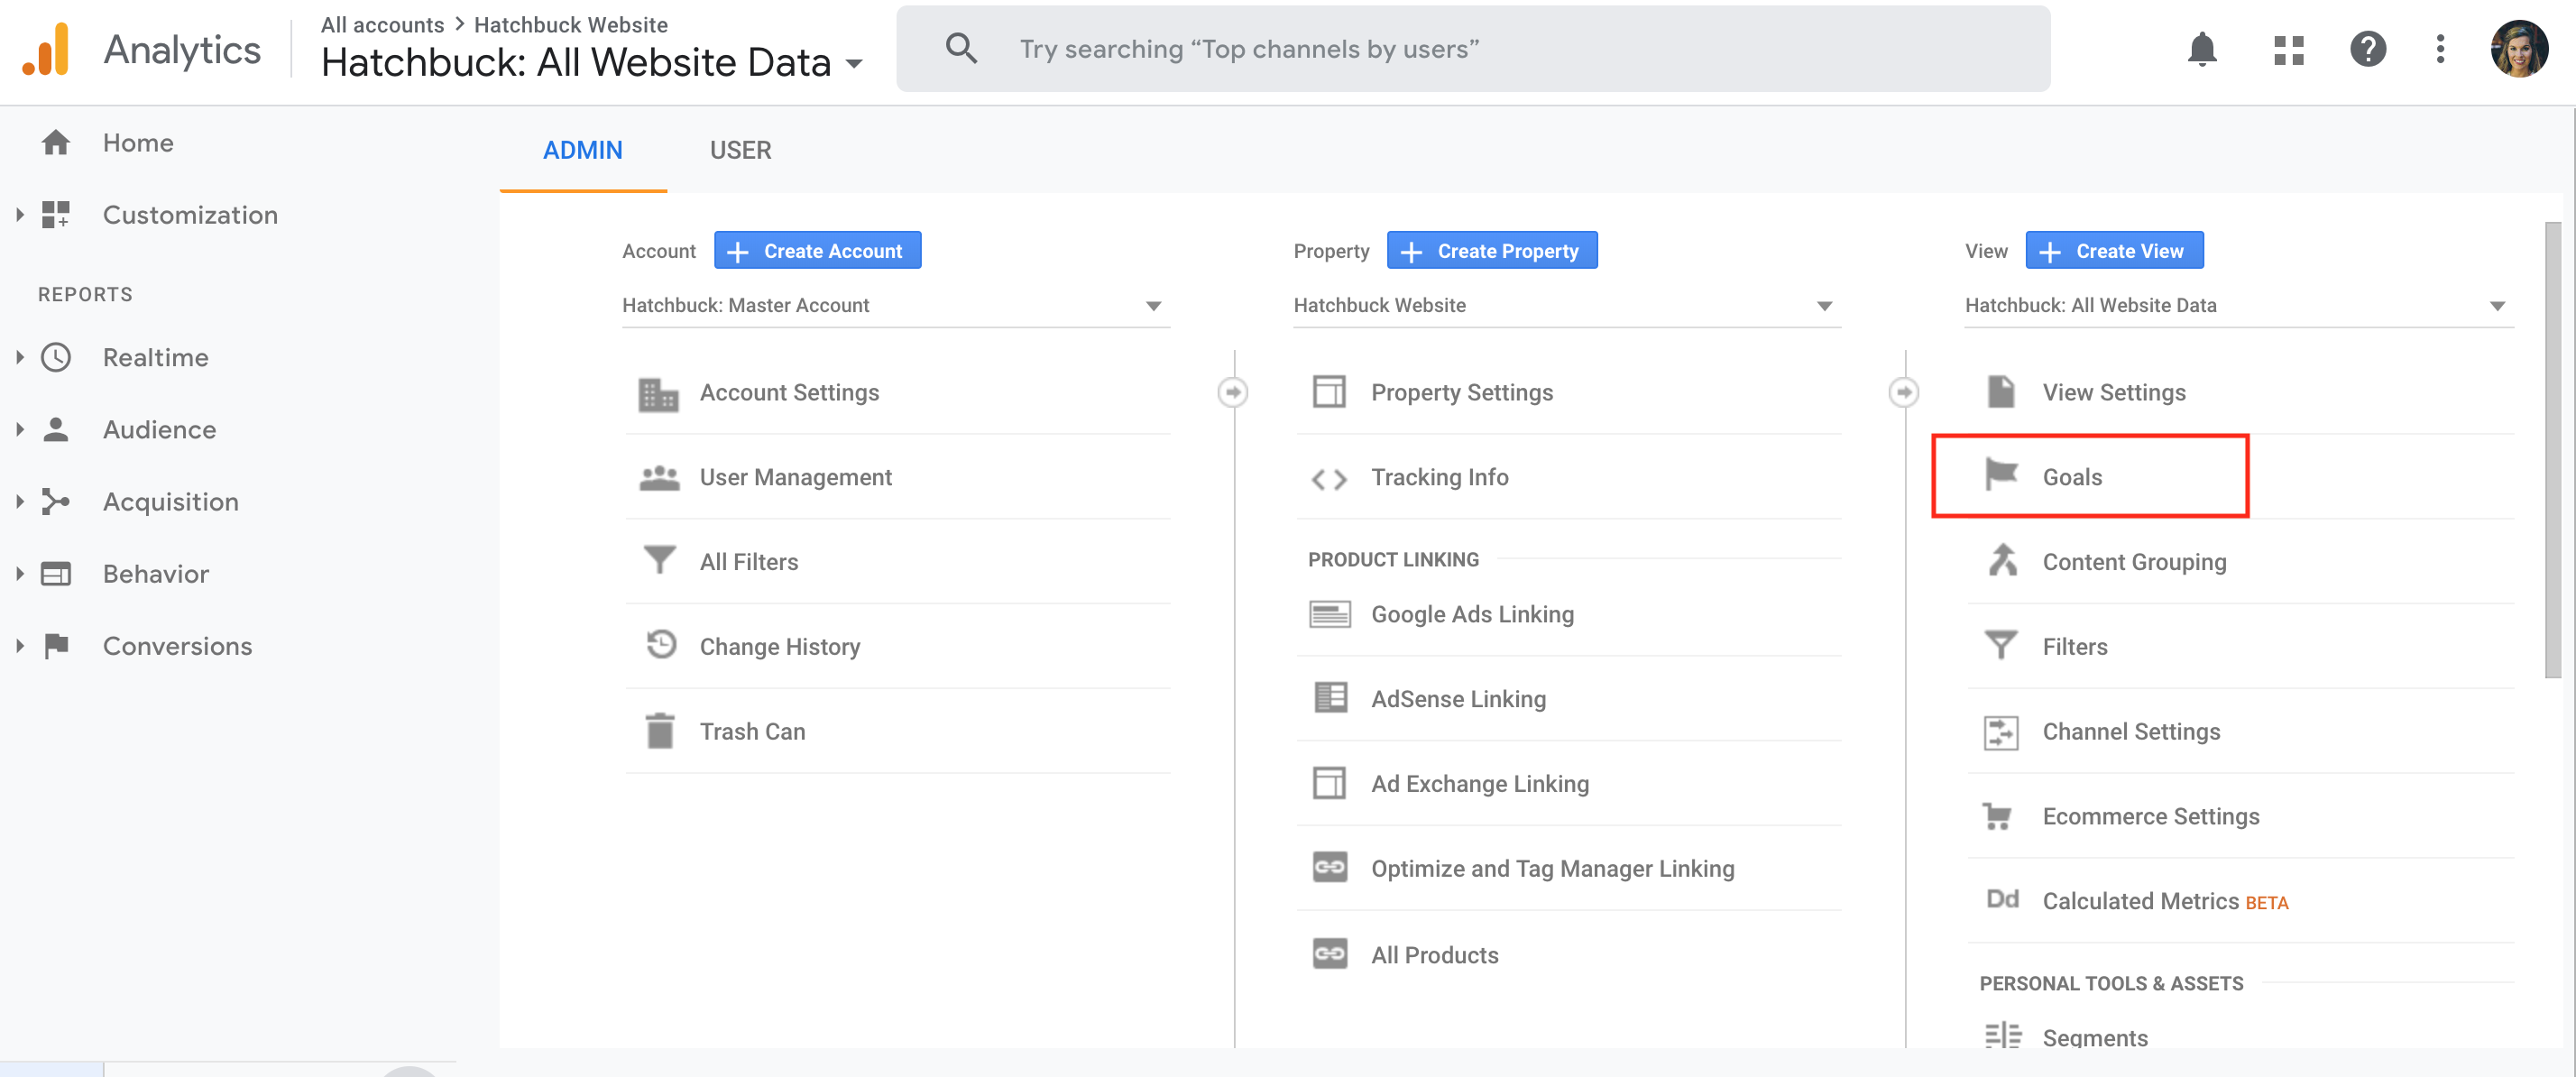Open View Settings
Screen dimensions: 2576x1077
tap(2113, 393)
